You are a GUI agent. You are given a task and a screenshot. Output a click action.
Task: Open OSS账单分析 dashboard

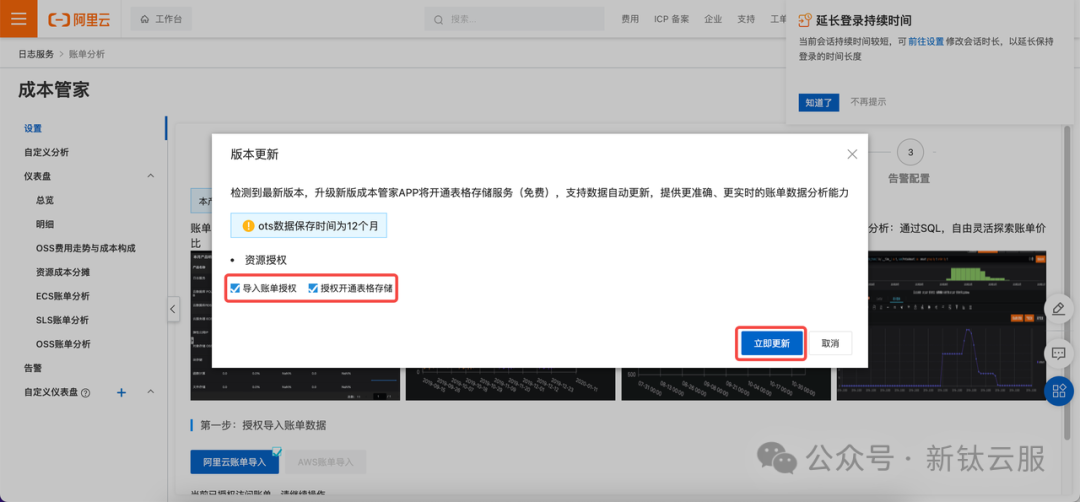(x=63, y=344)
